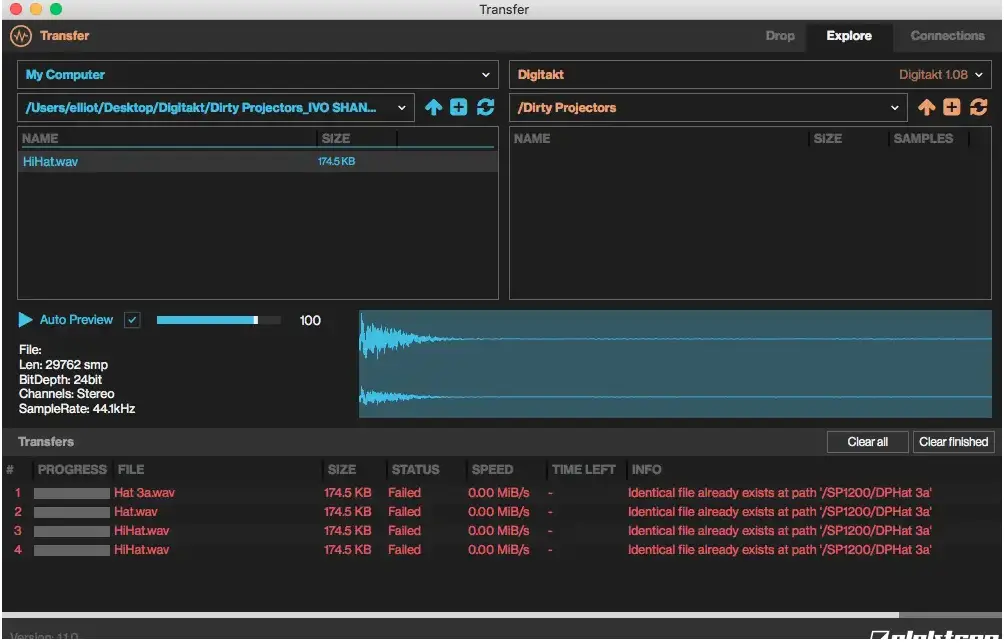Click Clear all to remove transfers
Viewport: 1005px width, 643px height.
(x=867, y=441)
